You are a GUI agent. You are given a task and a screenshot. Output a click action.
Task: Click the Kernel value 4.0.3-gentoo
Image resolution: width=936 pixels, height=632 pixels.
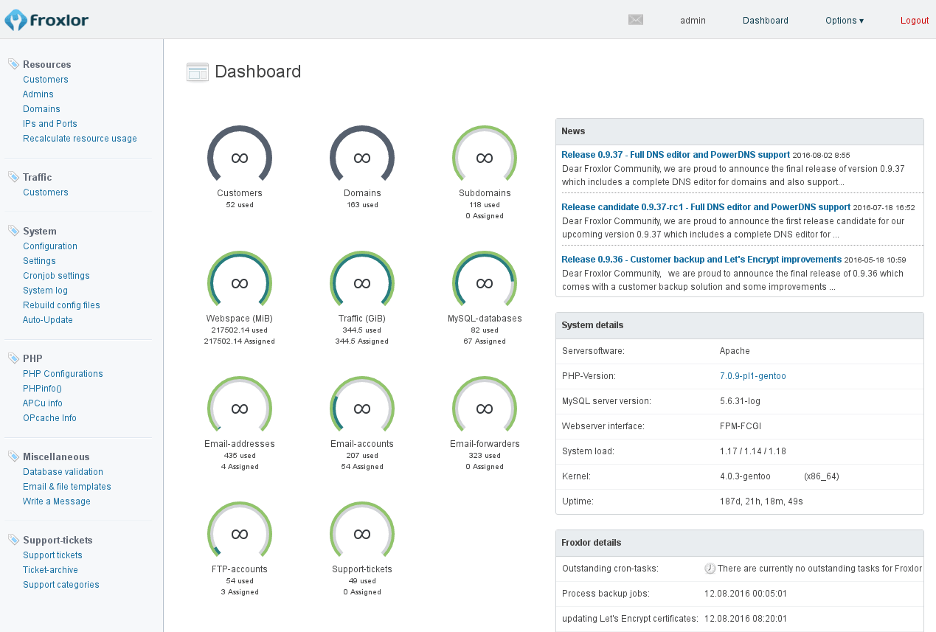745,476
